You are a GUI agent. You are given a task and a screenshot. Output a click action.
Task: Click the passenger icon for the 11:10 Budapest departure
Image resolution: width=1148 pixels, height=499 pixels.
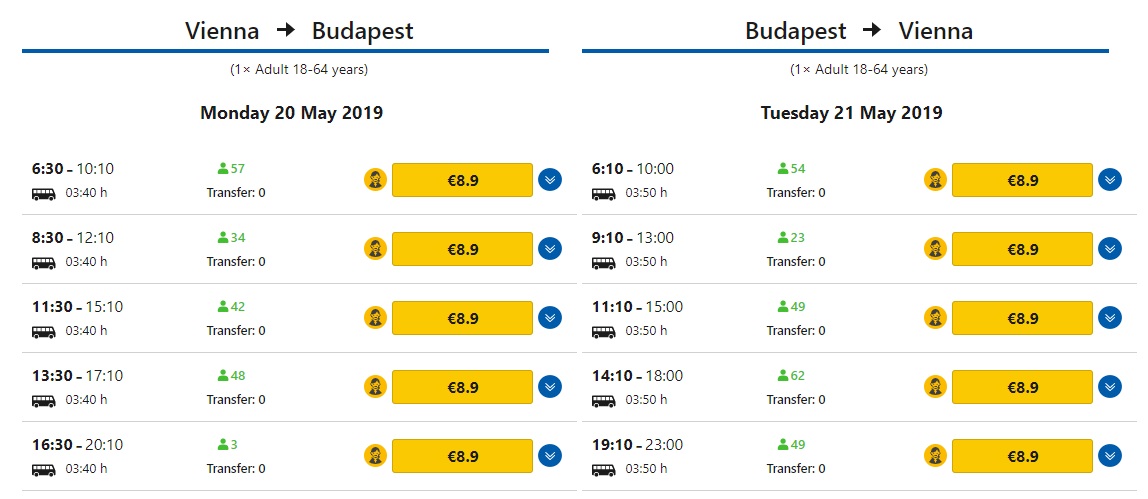point(935,318)
